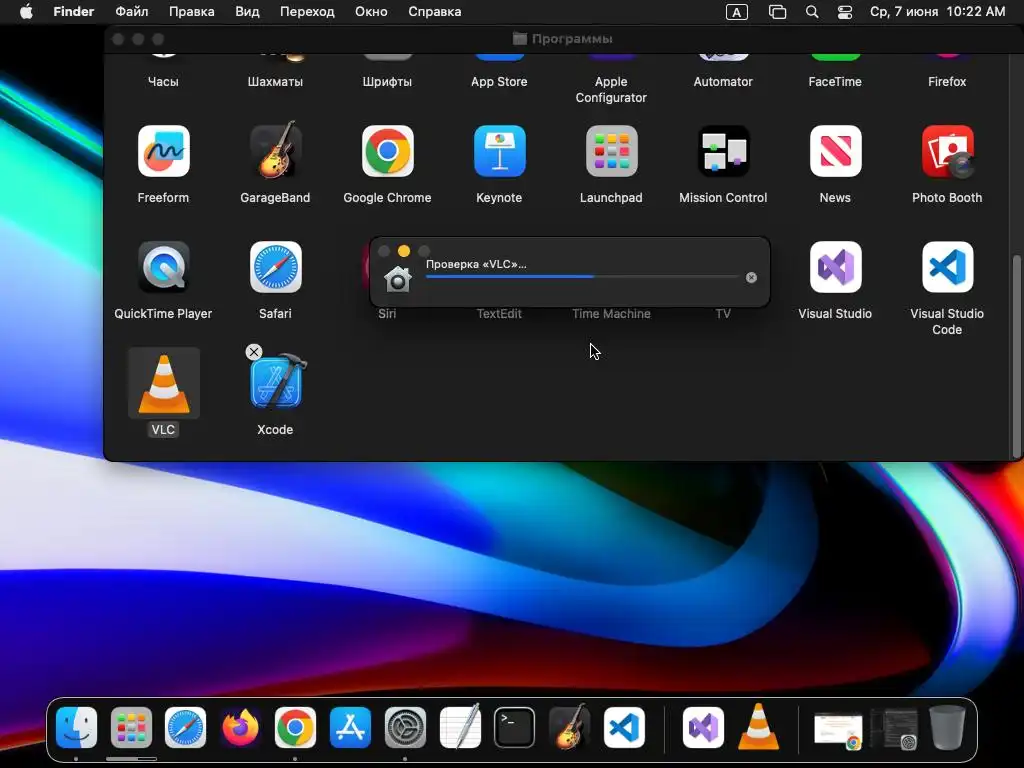
Task: Select the Keynote app icon
Action: [x=499, y=152]
